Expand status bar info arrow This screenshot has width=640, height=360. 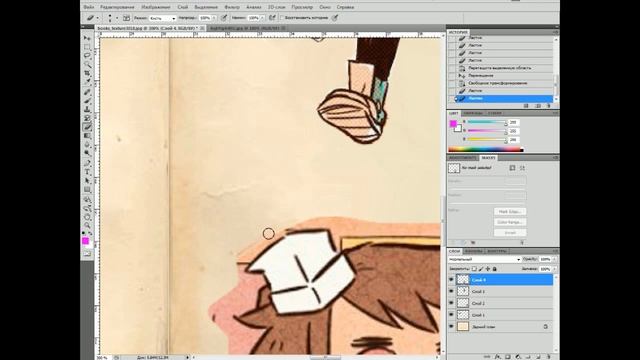pos(187,357)
